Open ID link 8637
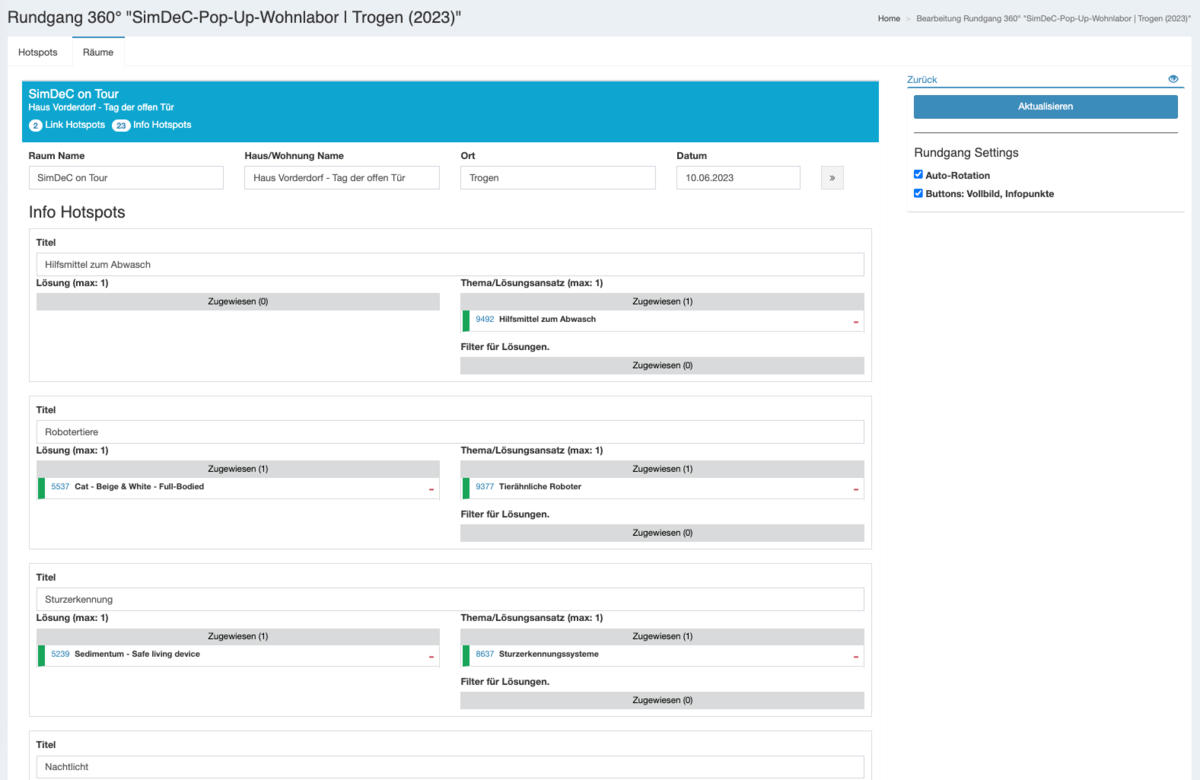 pyautogui.click(x=485, y=654)
